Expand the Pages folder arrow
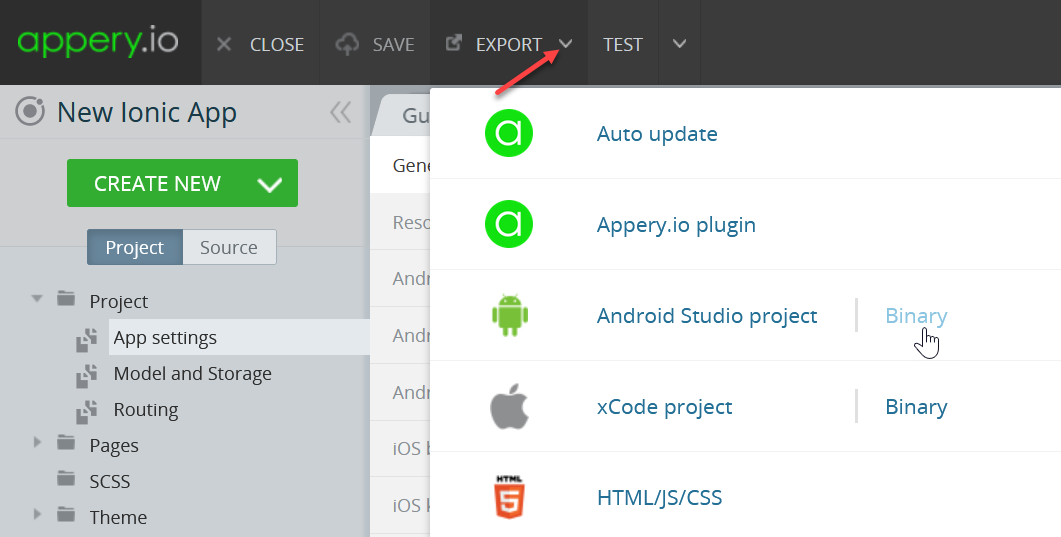Viewport: 1061px width, 537px height. click(x=37, y=442)
